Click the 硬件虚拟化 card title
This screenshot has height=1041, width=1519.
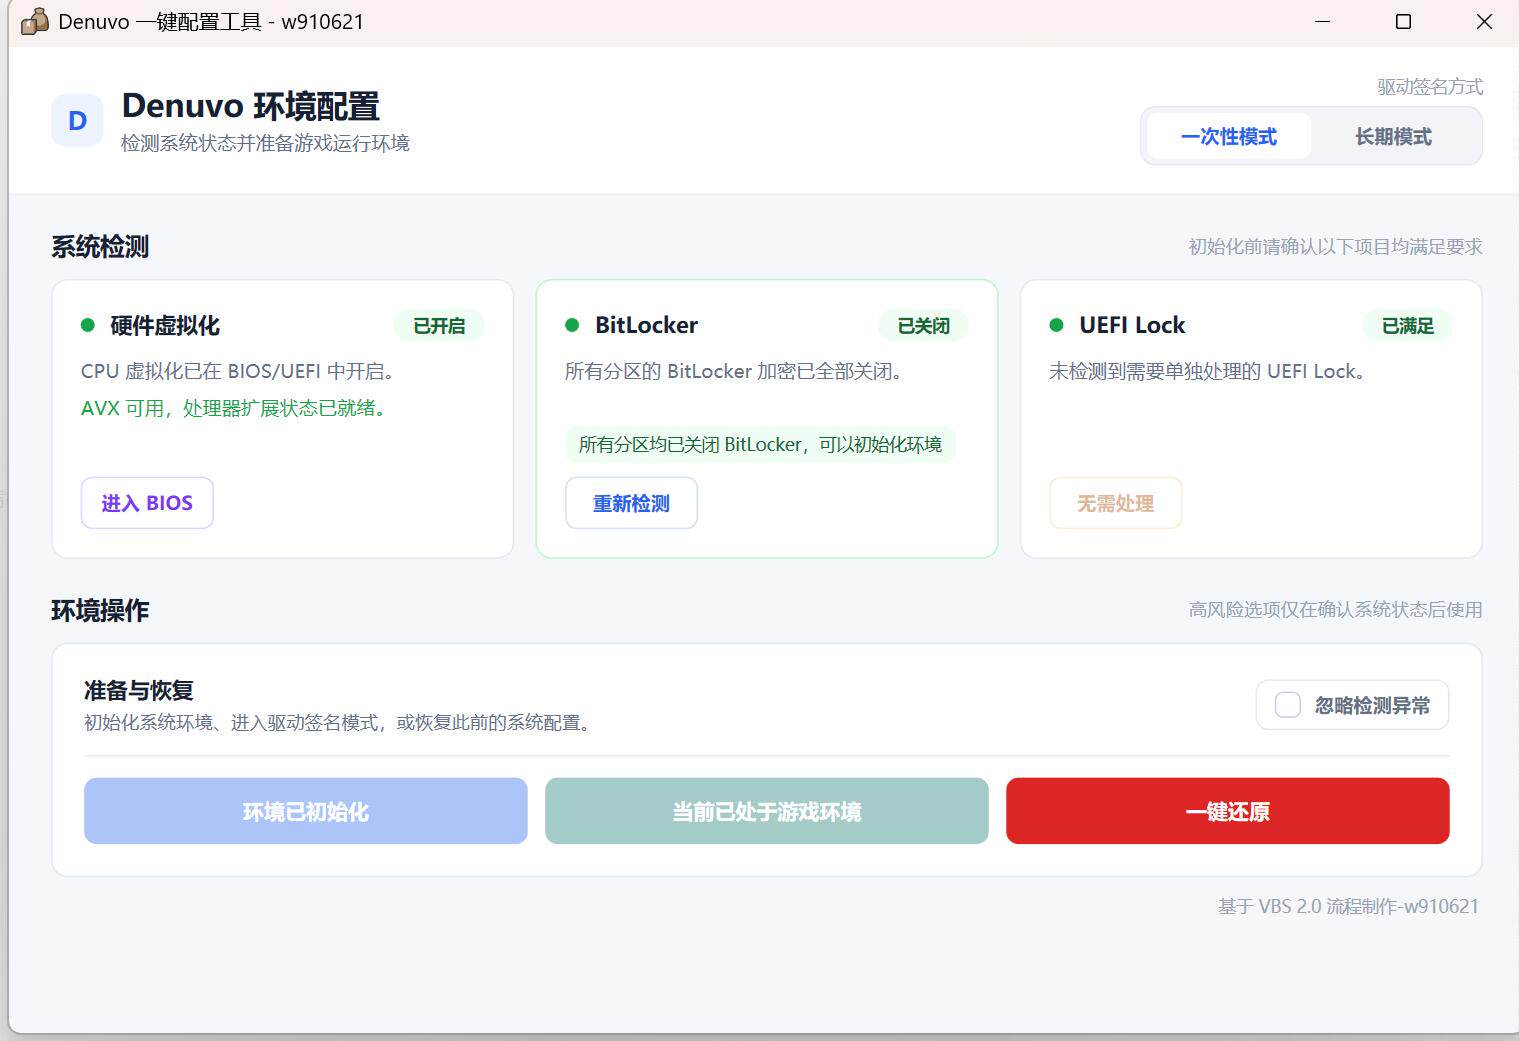click(x=165, y=325)
